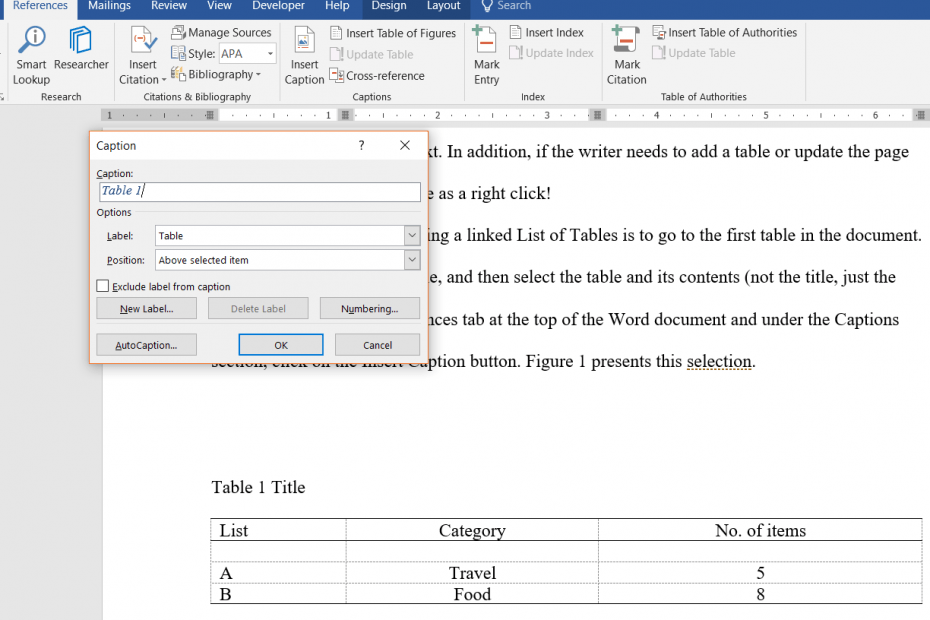Confirm the caption with OK
This screenshot has height=620, width=930.
[x=280, y=344]
